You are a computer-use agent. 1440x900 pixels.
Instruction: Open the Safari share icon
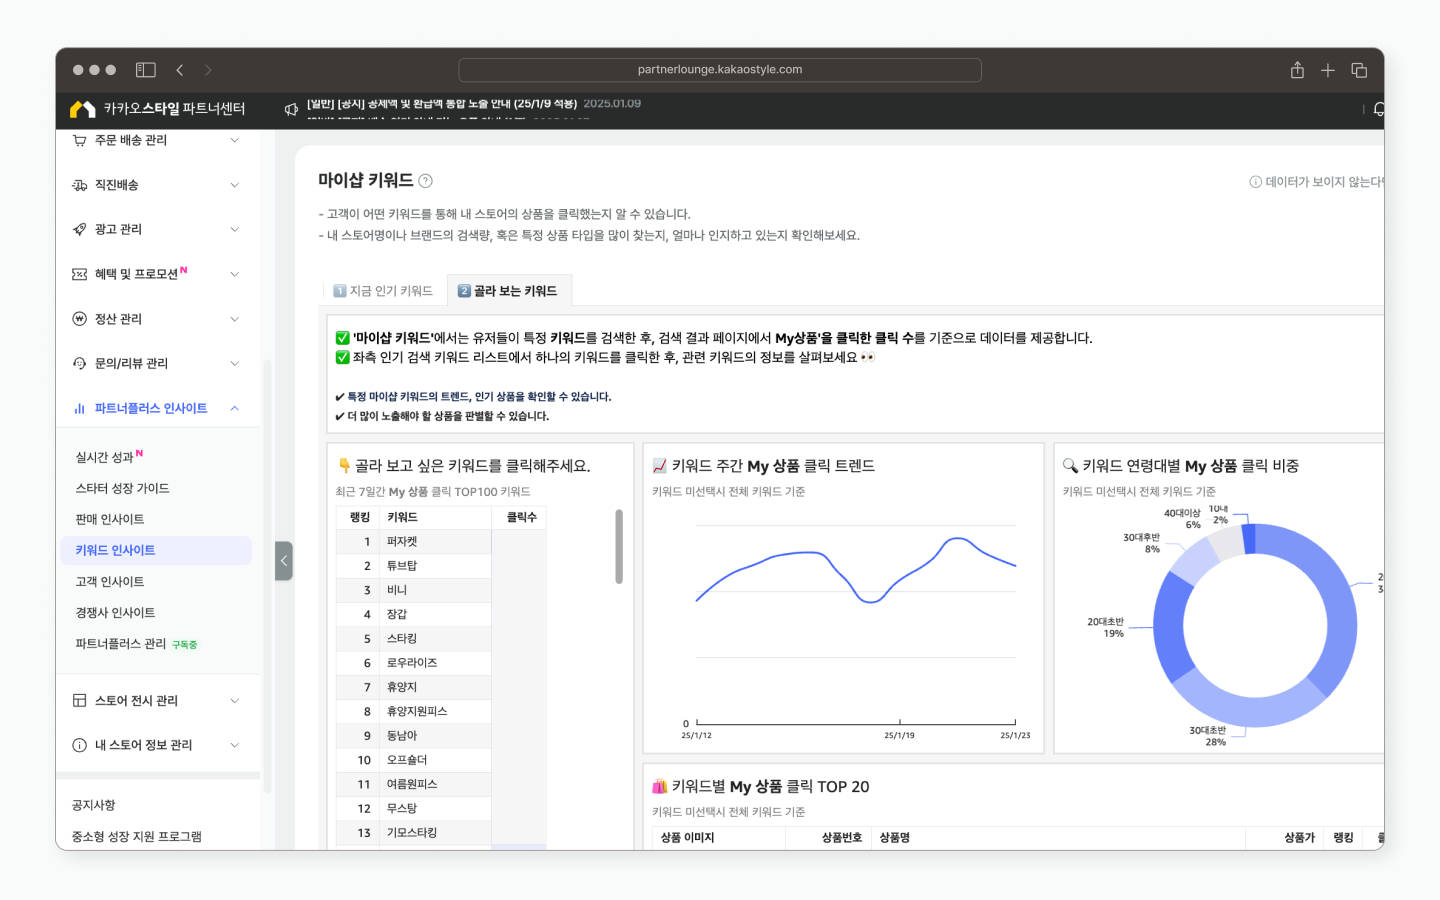[1297, 70]
